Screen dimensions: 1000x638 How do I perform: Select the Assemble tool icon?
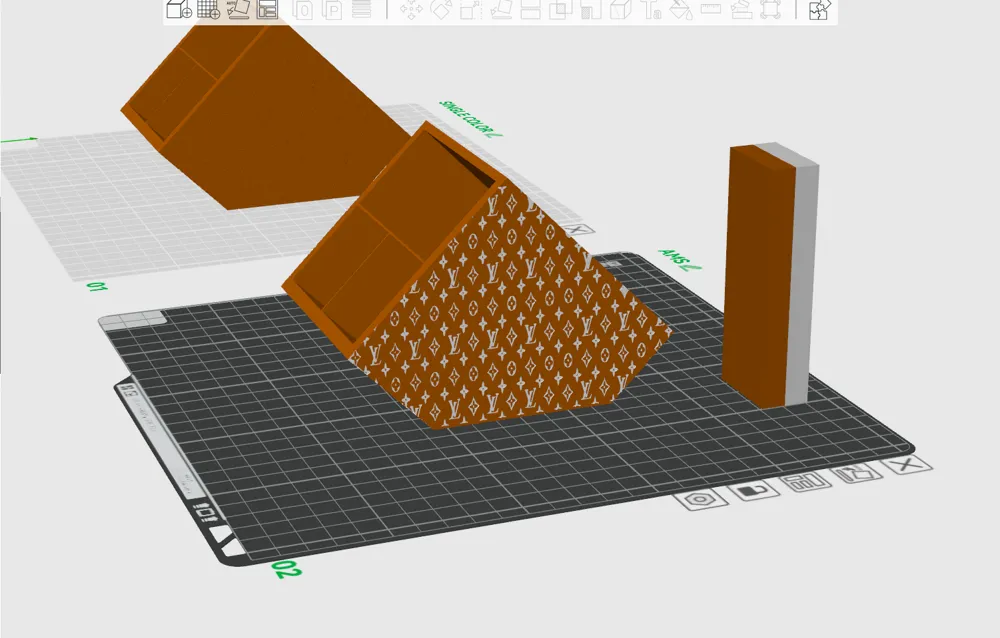click(x=741, y=9)
